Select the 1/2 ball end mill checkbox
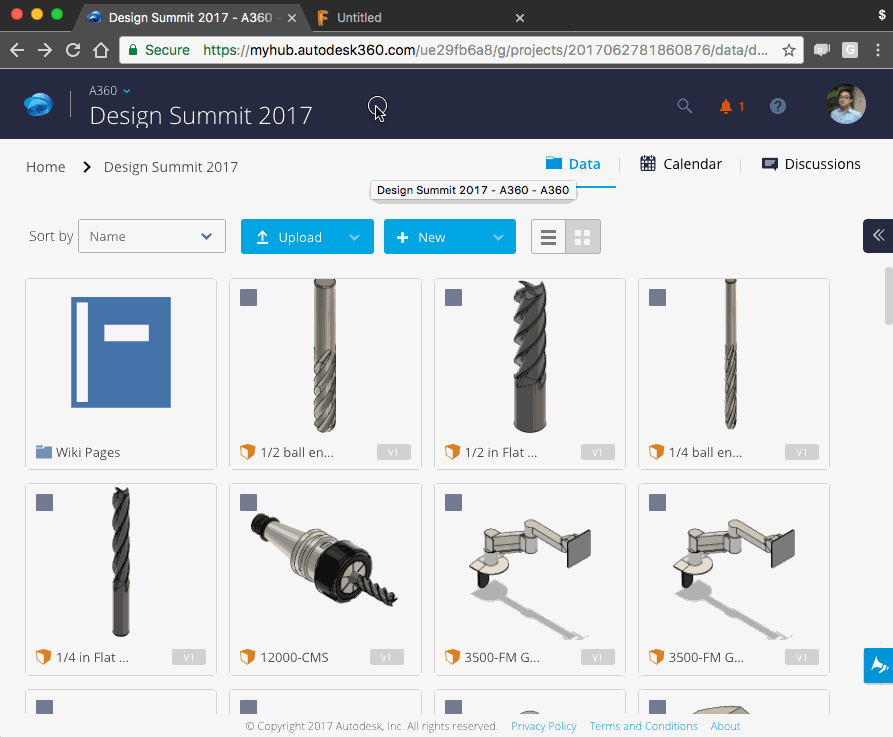This screenshot has width=893, height=737. [249, 297]
